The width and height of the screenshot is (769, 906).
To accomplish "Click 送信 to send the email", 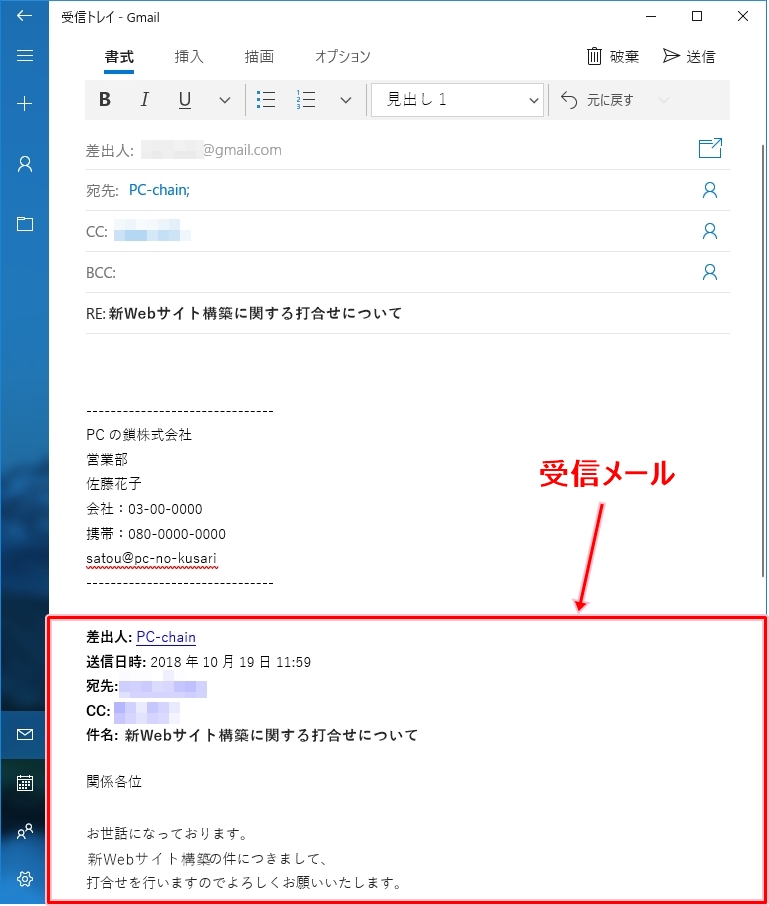I will pos(689,57).
